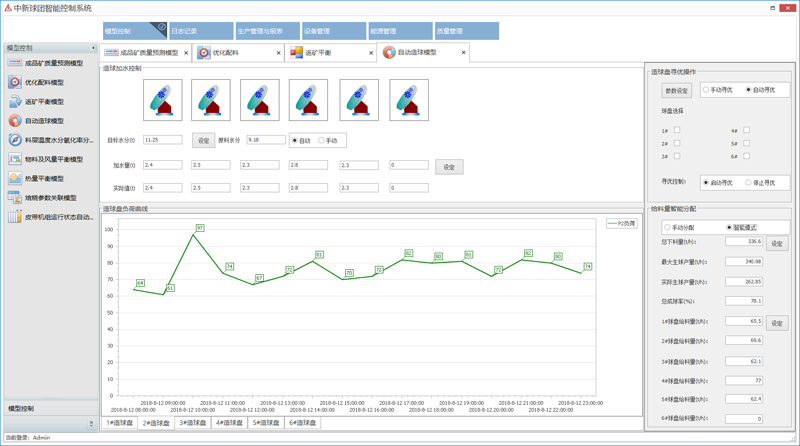800x446 pixels.
Task: Select 返矿平衡模型 sidebar icon
Action: (15, 102)
